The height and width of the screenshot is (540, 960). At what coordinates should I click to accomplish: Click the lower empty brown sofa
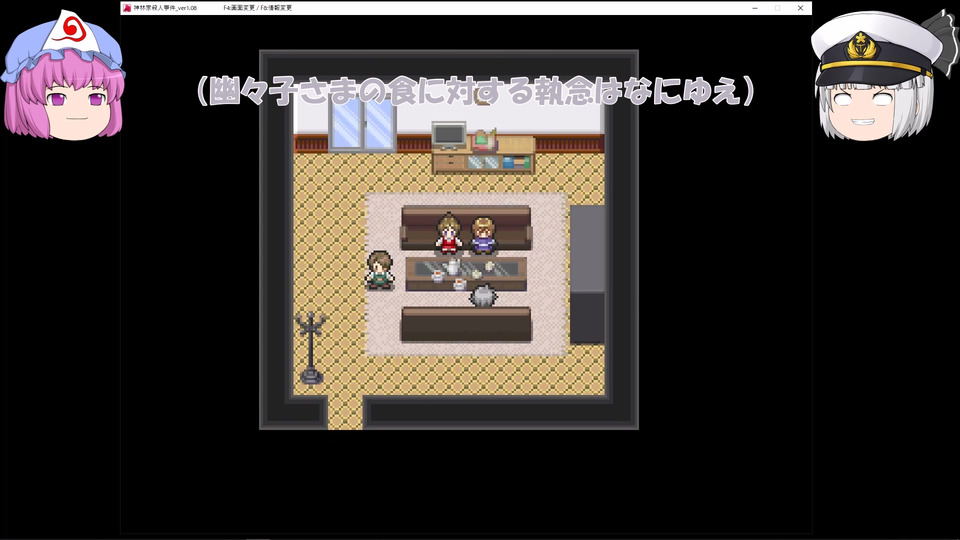pyautogui.click(x=466, y=324)
